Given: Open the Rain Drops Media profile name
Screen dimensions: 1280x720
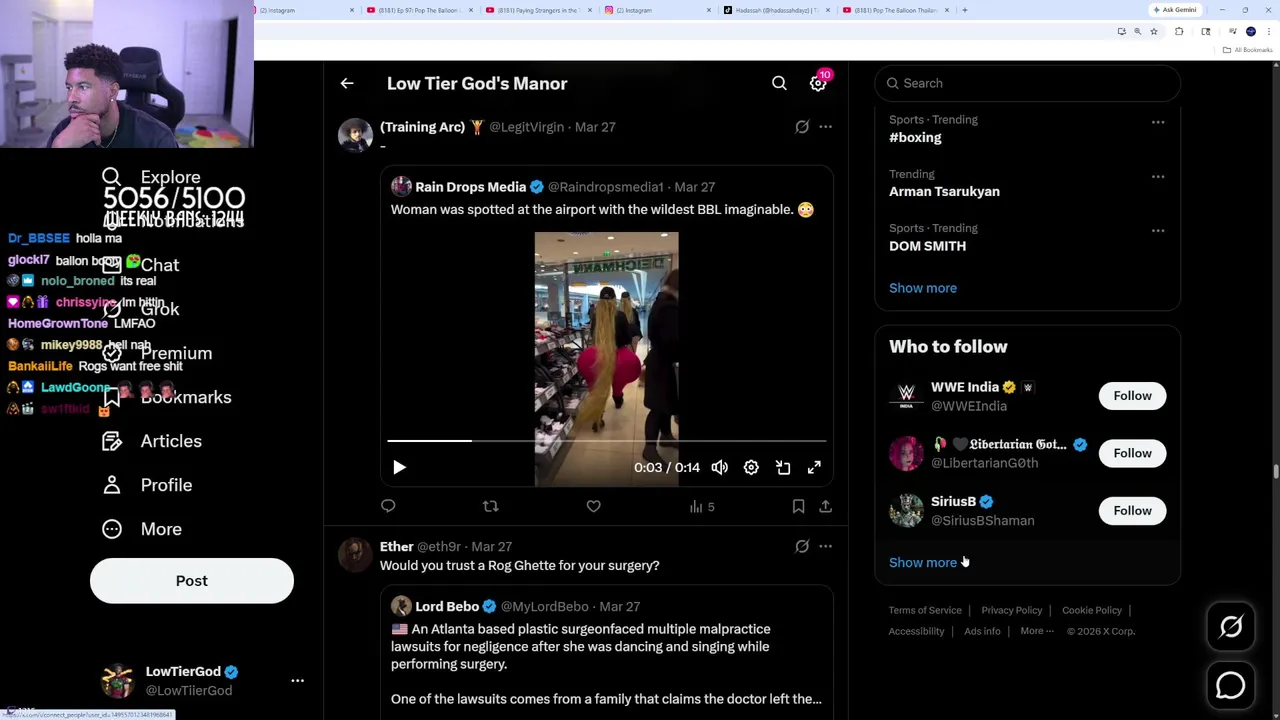Looking at the screenshot, I should [470, 187].
